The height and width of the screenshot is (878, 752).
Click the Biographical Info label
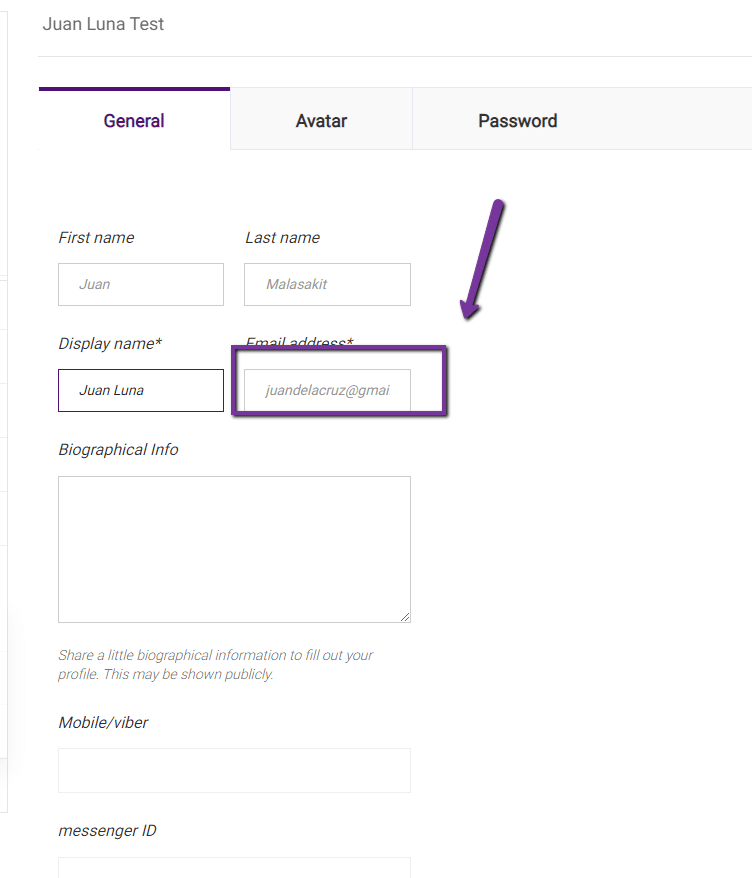pos(118,450)
